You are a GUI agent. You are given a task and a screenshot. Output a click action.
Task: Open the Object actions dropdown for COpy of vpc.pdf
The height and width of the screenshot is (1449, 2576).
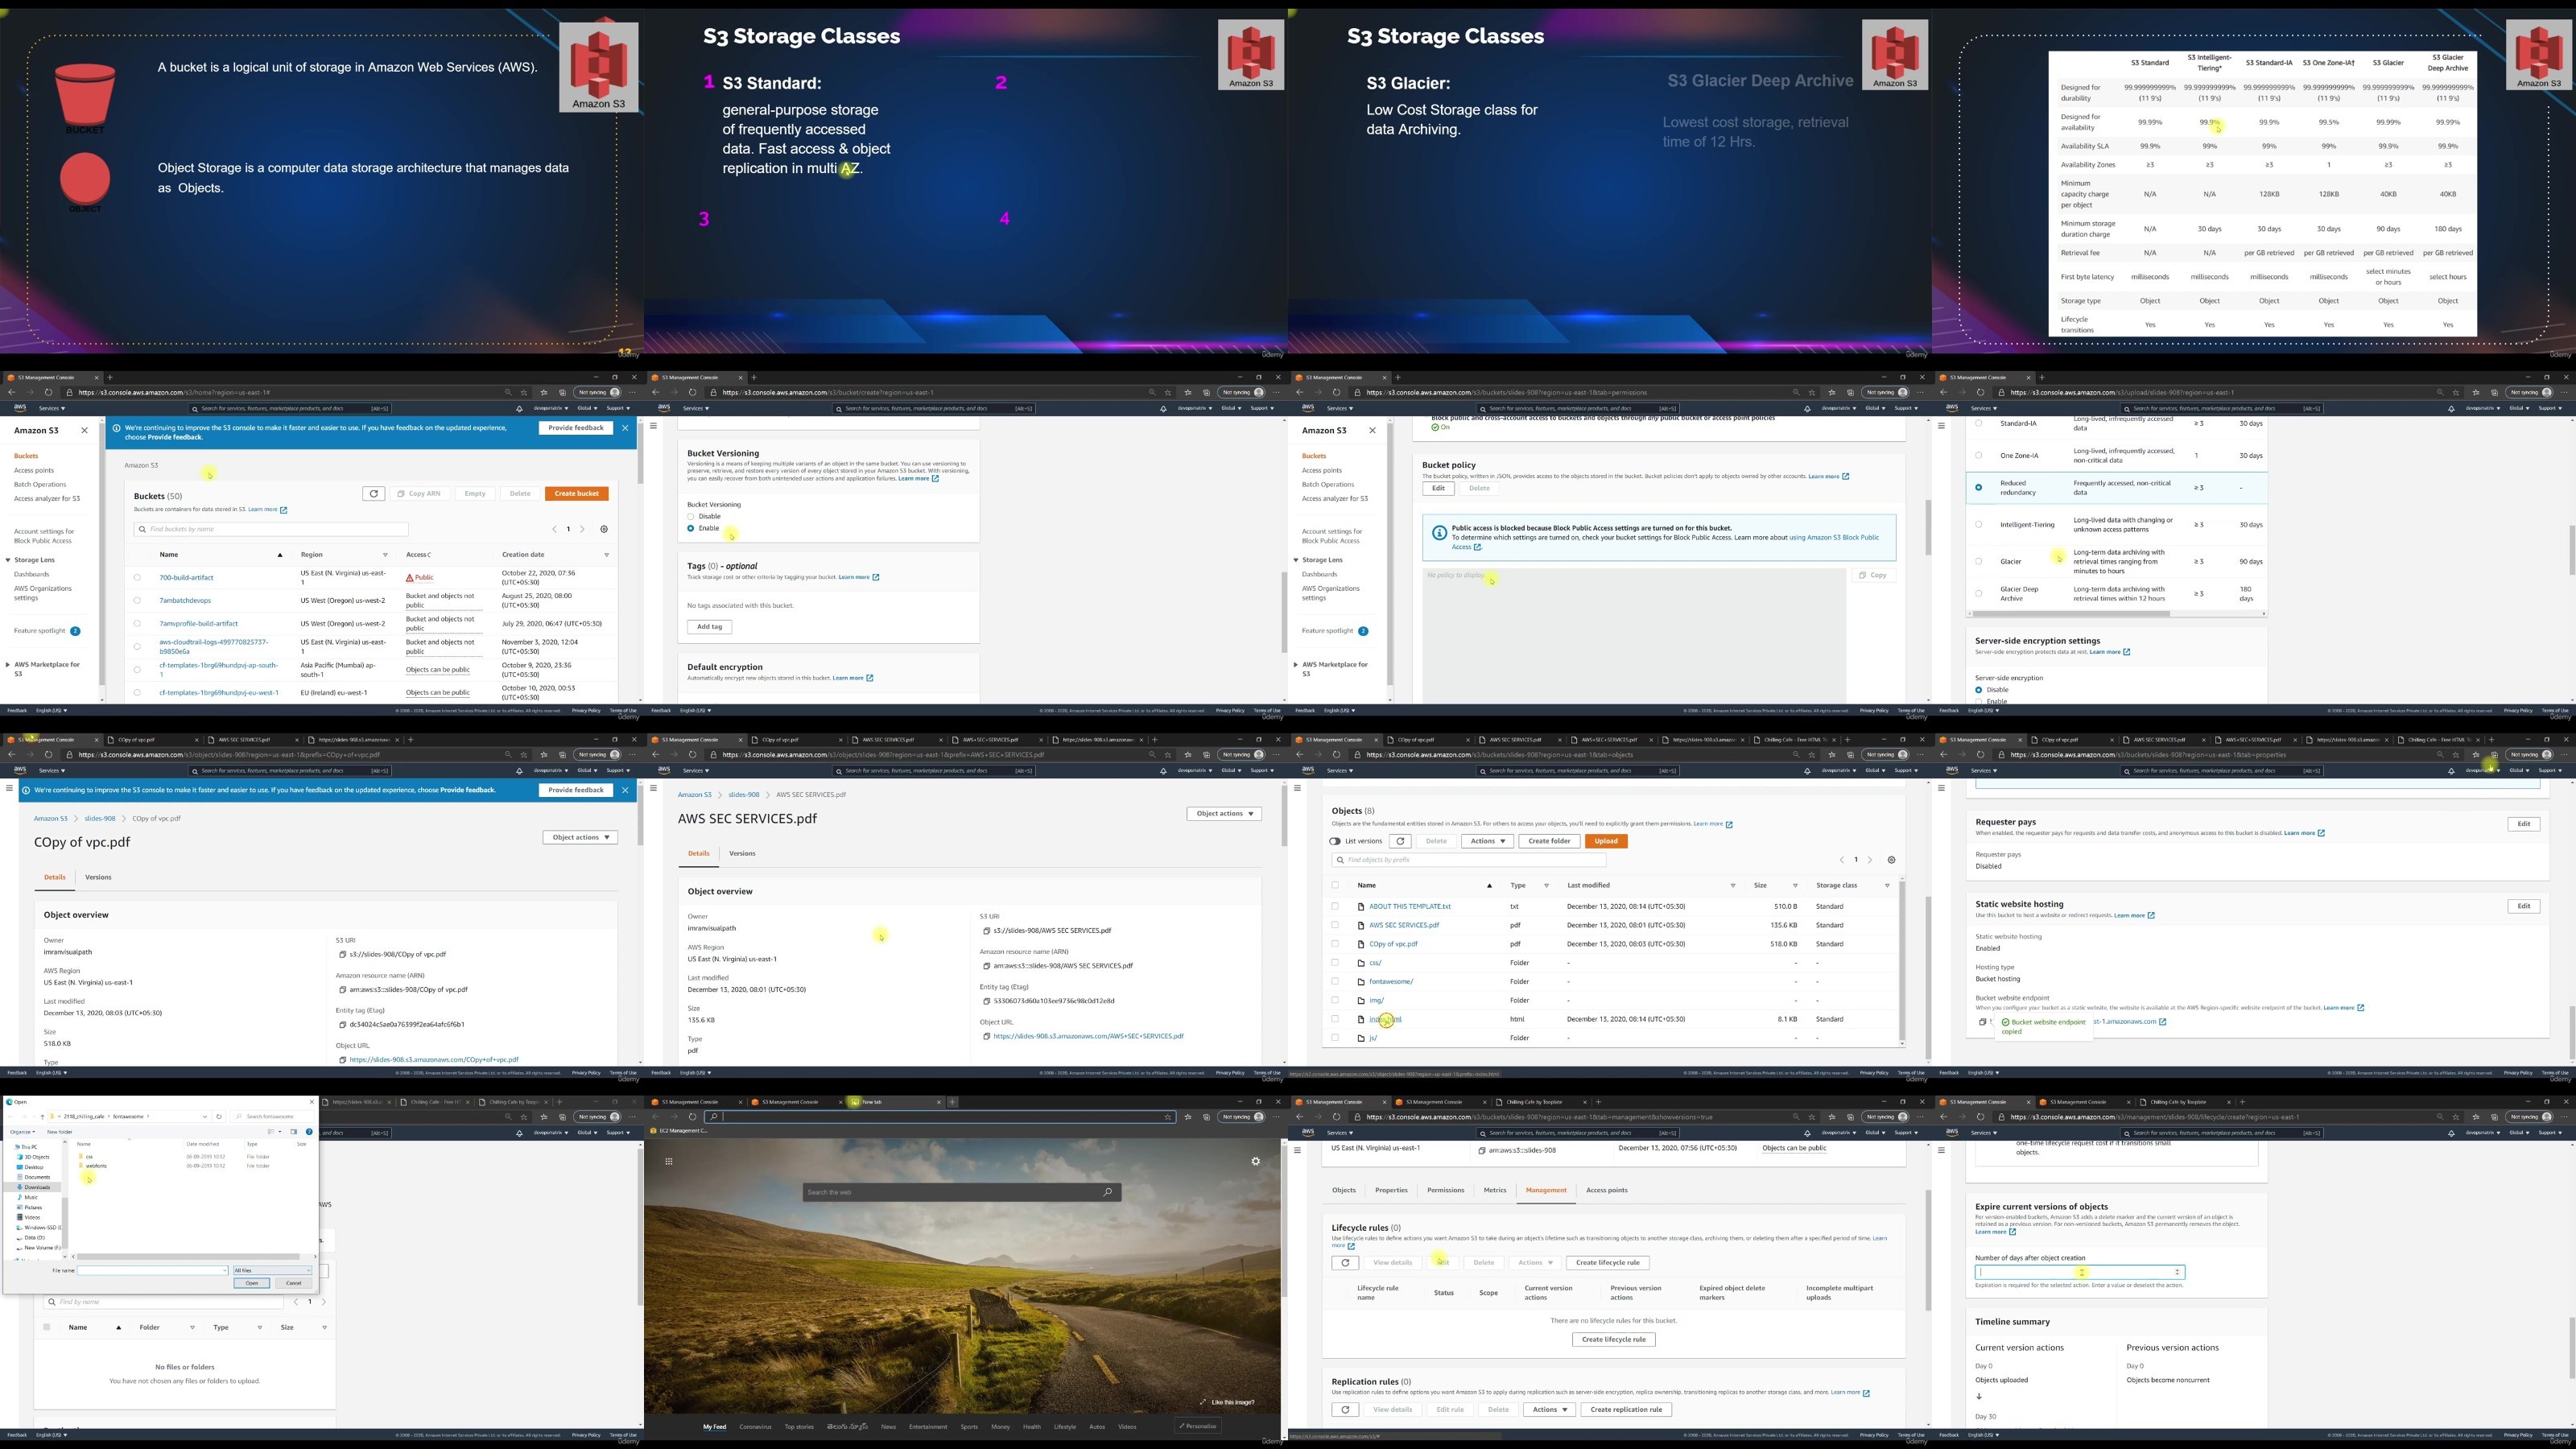pyautogui.click(x=580, y=837)
